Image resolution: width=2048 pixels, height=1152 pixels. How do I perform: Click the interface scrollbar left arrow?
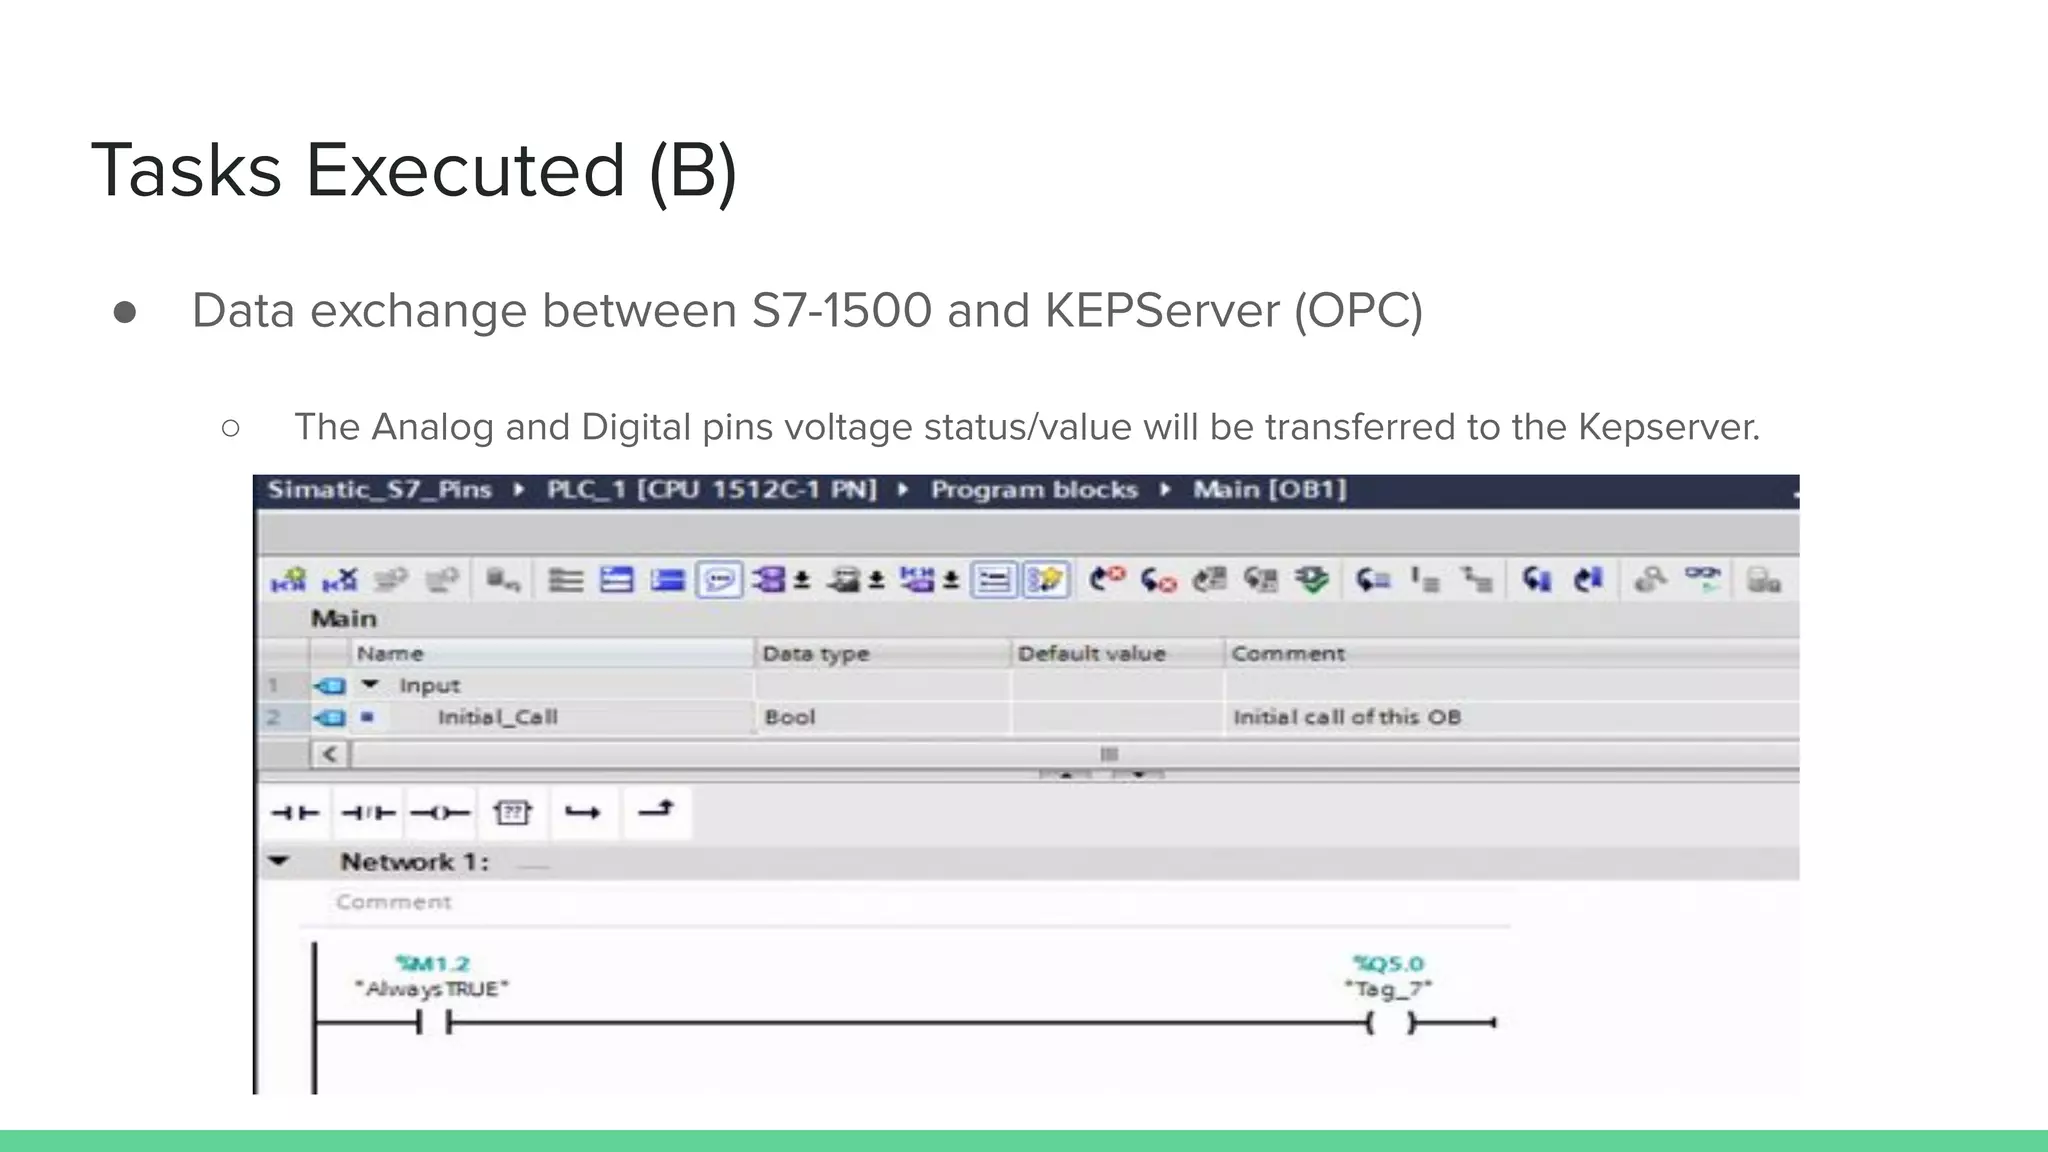pos(330,754)
